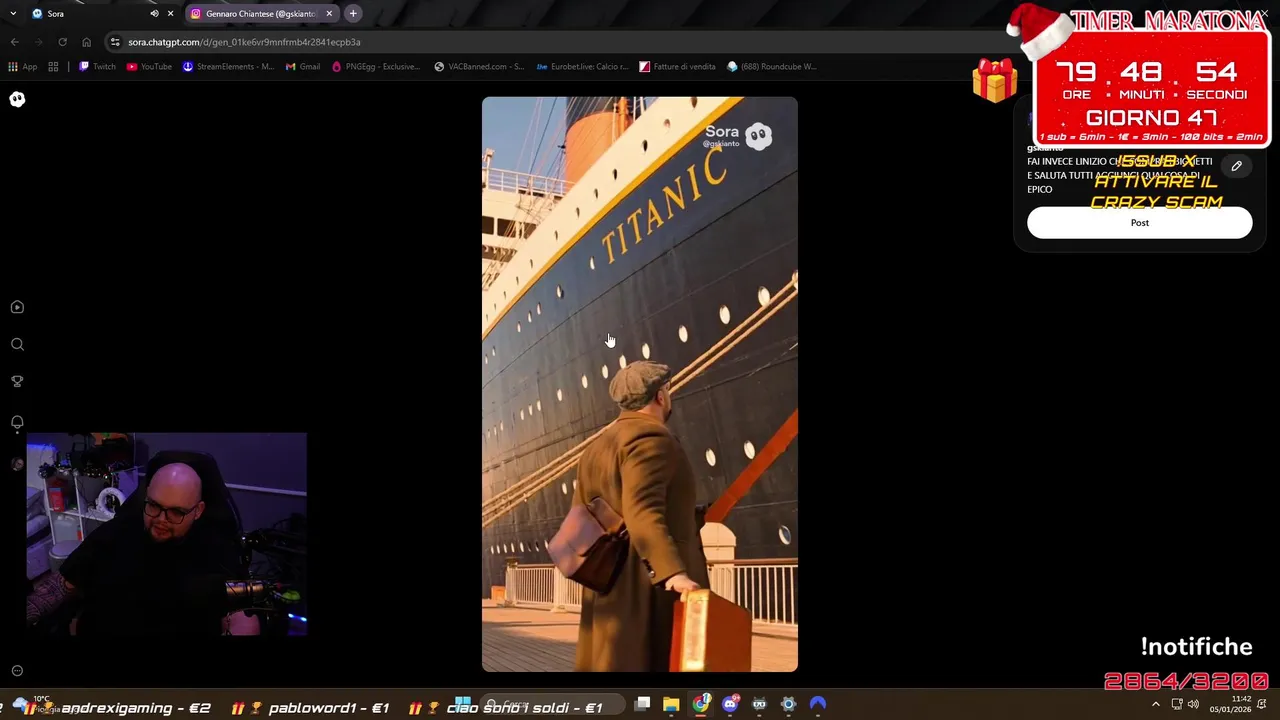Open the Sora home logo in sidebar
This screenshot has width=1280, height=720.
tap(17, 99)
